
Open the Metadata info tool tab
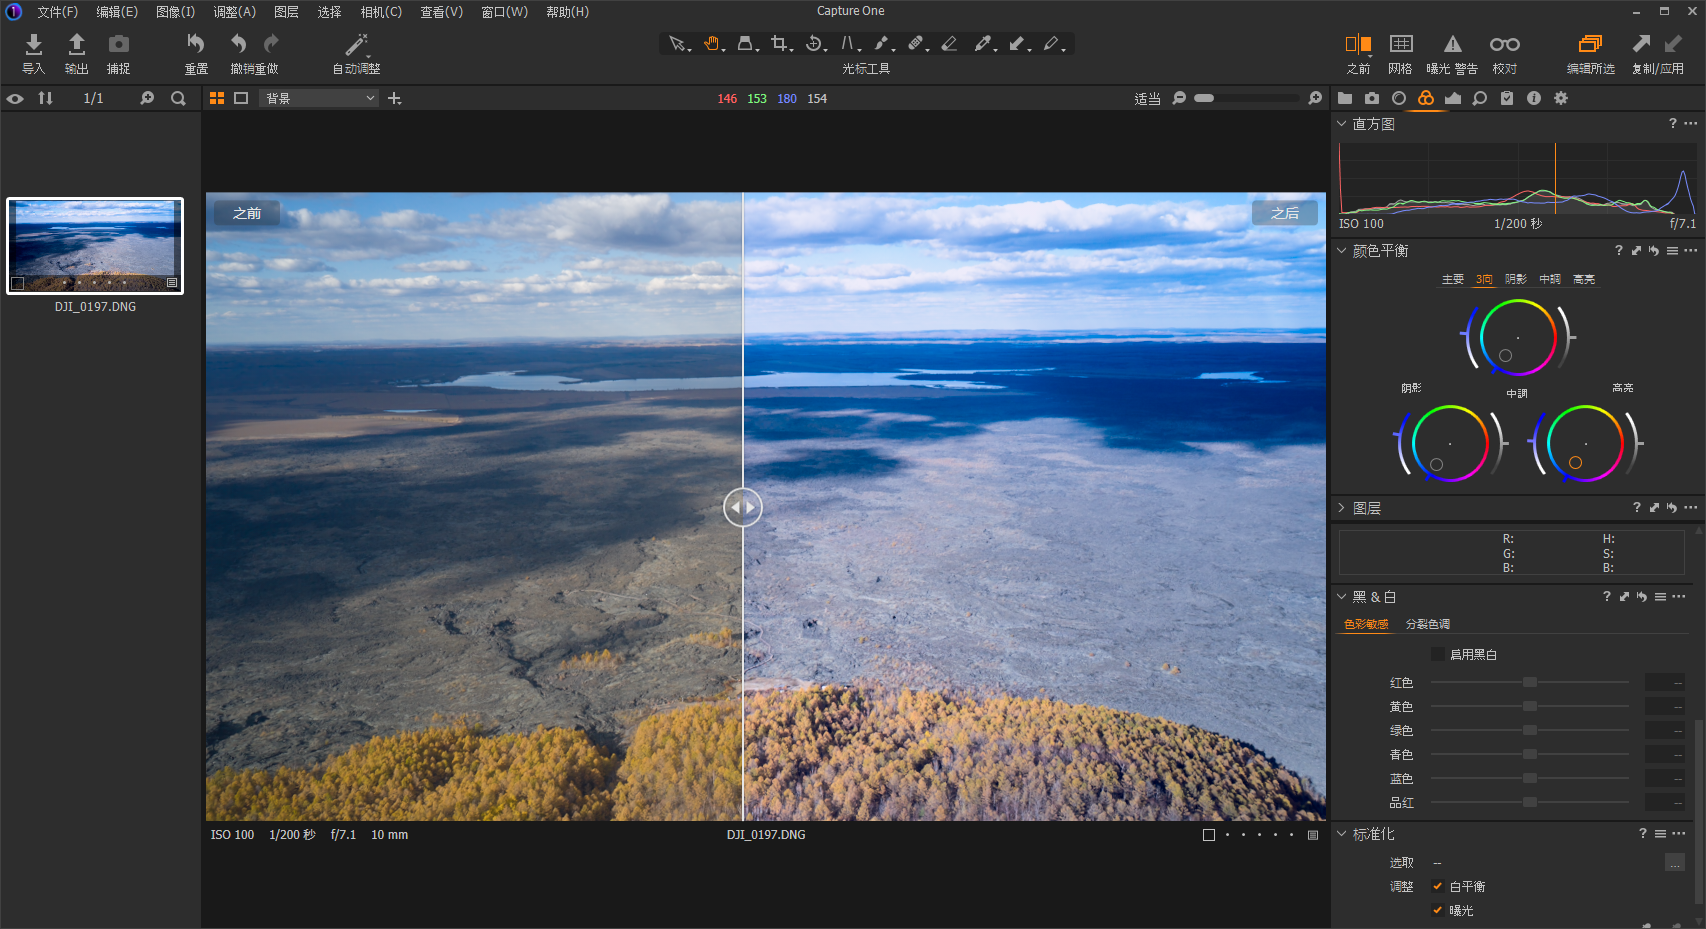pos(1534,98)
